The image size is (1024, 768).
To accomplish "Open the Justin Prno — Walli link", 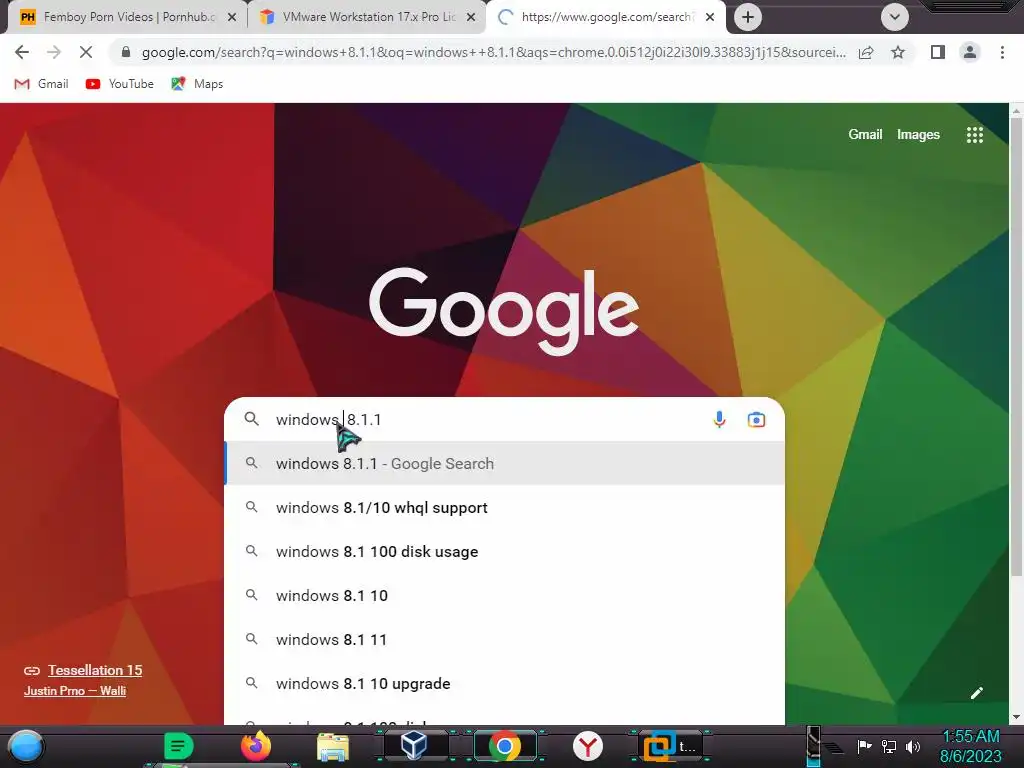I will click(75, 690).
